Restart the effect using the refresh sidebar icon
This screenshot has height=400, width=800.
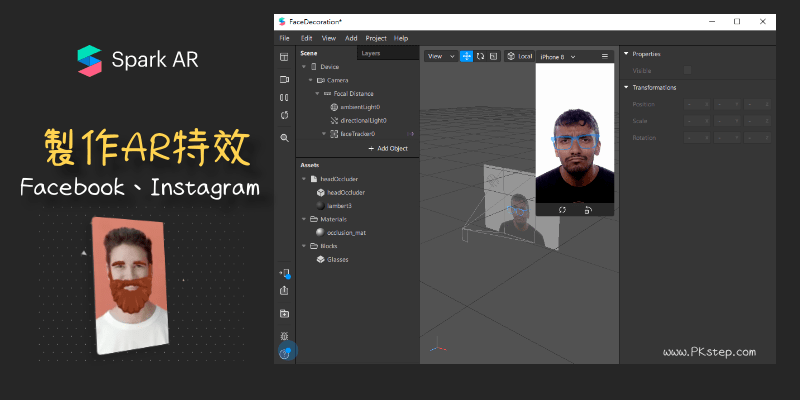(284, 115)
